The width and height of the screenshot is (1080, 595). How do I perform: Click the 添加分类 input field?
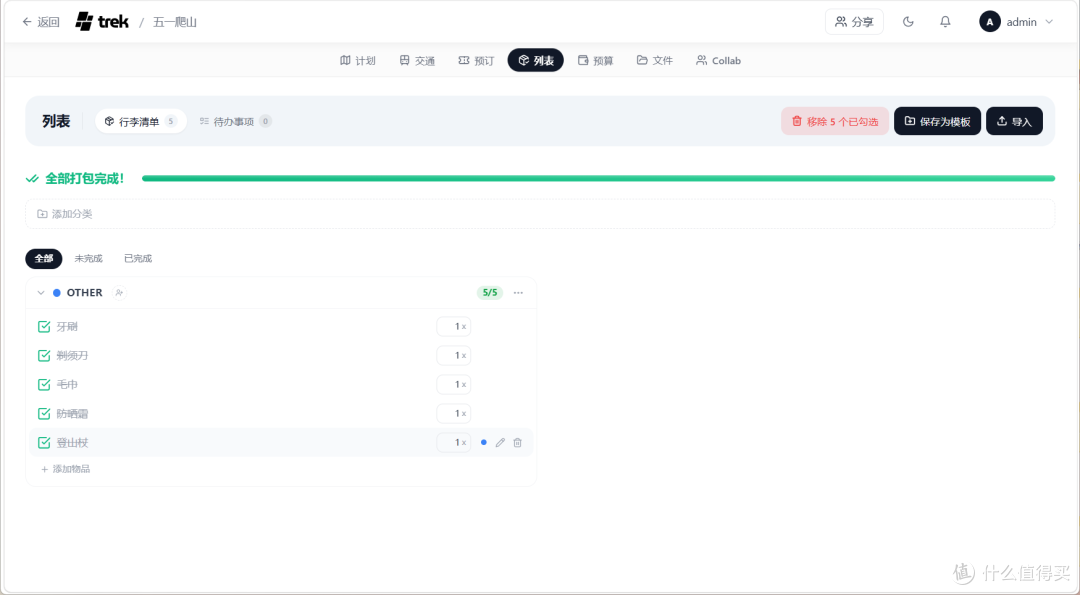(540, 214)
